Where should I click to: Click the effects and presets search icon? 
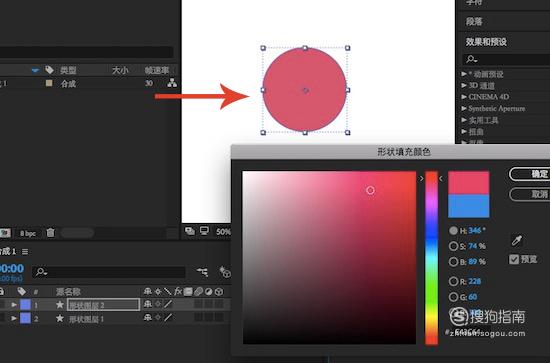point(471,59)
